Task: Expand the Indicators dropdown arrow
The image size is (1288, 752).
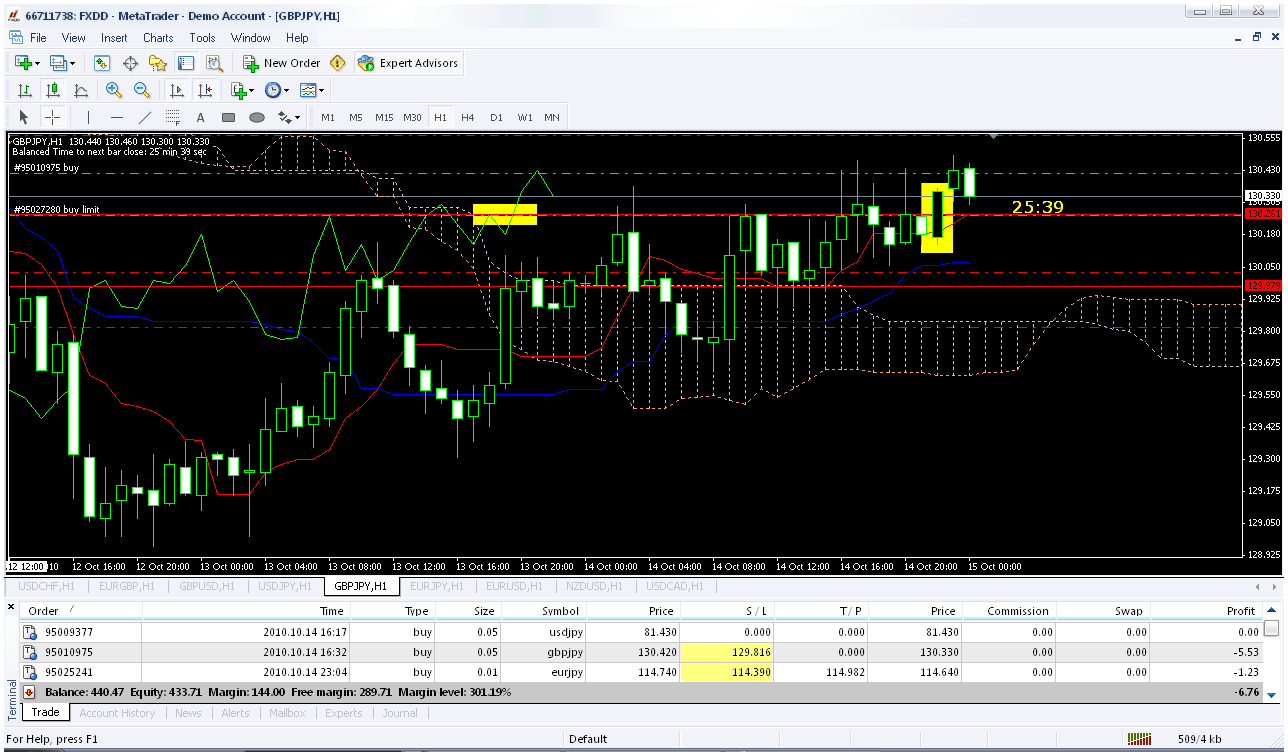Action: (251, 90)
